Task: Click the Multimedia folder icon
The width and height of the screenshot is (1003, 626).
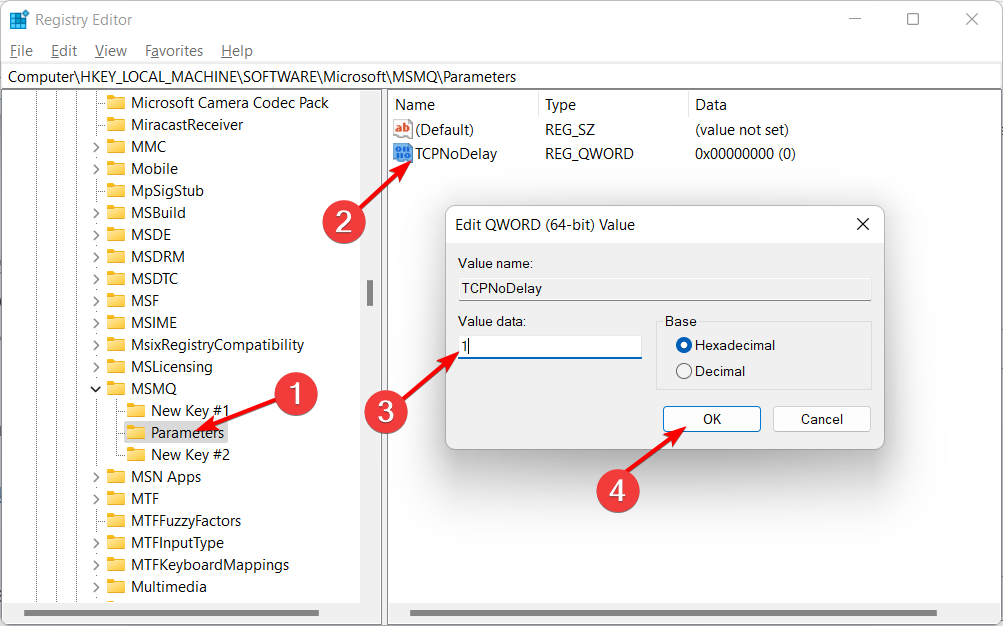Action: click(x=116, y=587)
